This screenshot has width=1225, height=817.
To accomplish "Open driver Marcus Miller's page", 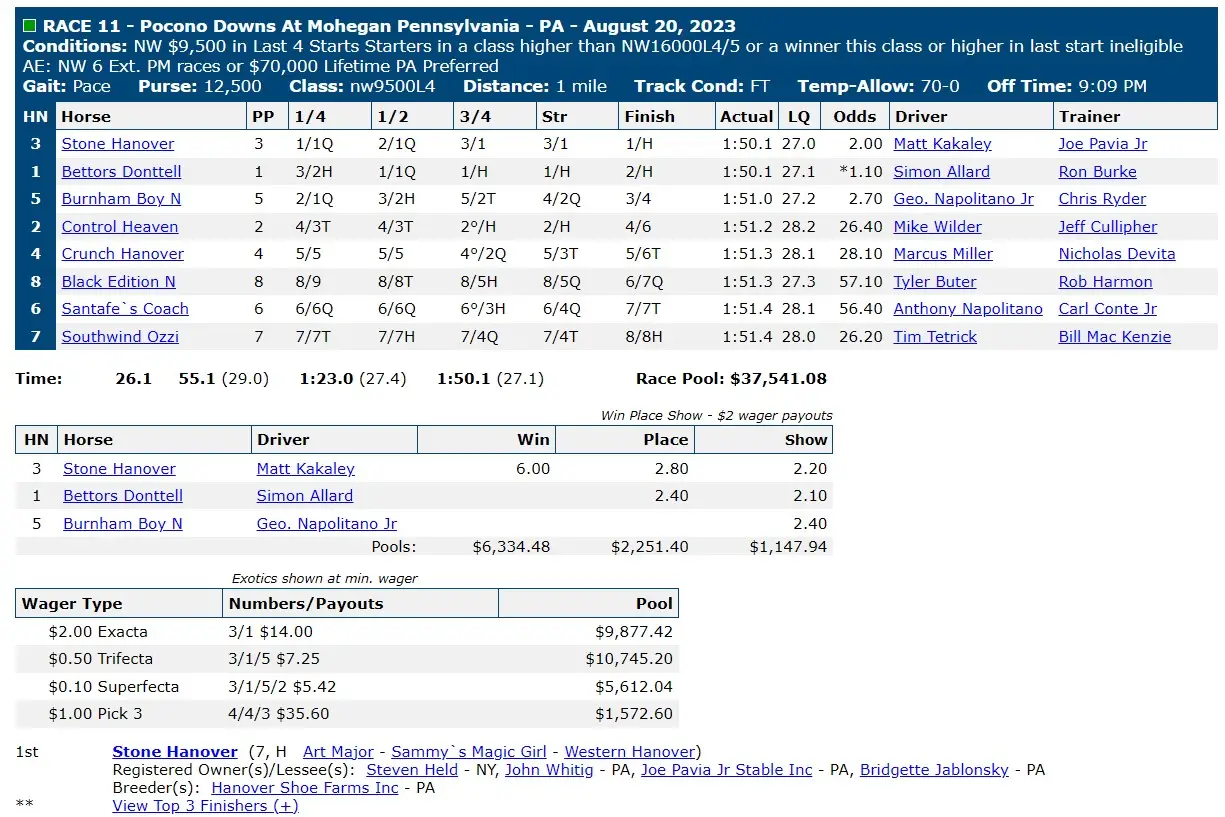I will click(x=943, y=254).
